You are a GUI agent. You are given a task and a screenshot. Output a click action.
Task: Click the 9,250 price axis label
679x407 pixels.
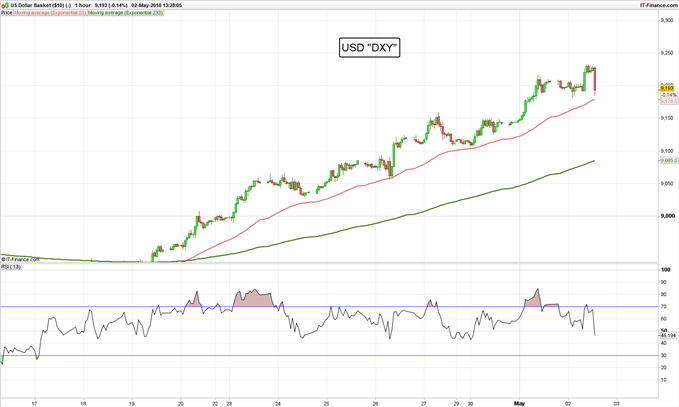click(666, 53)
